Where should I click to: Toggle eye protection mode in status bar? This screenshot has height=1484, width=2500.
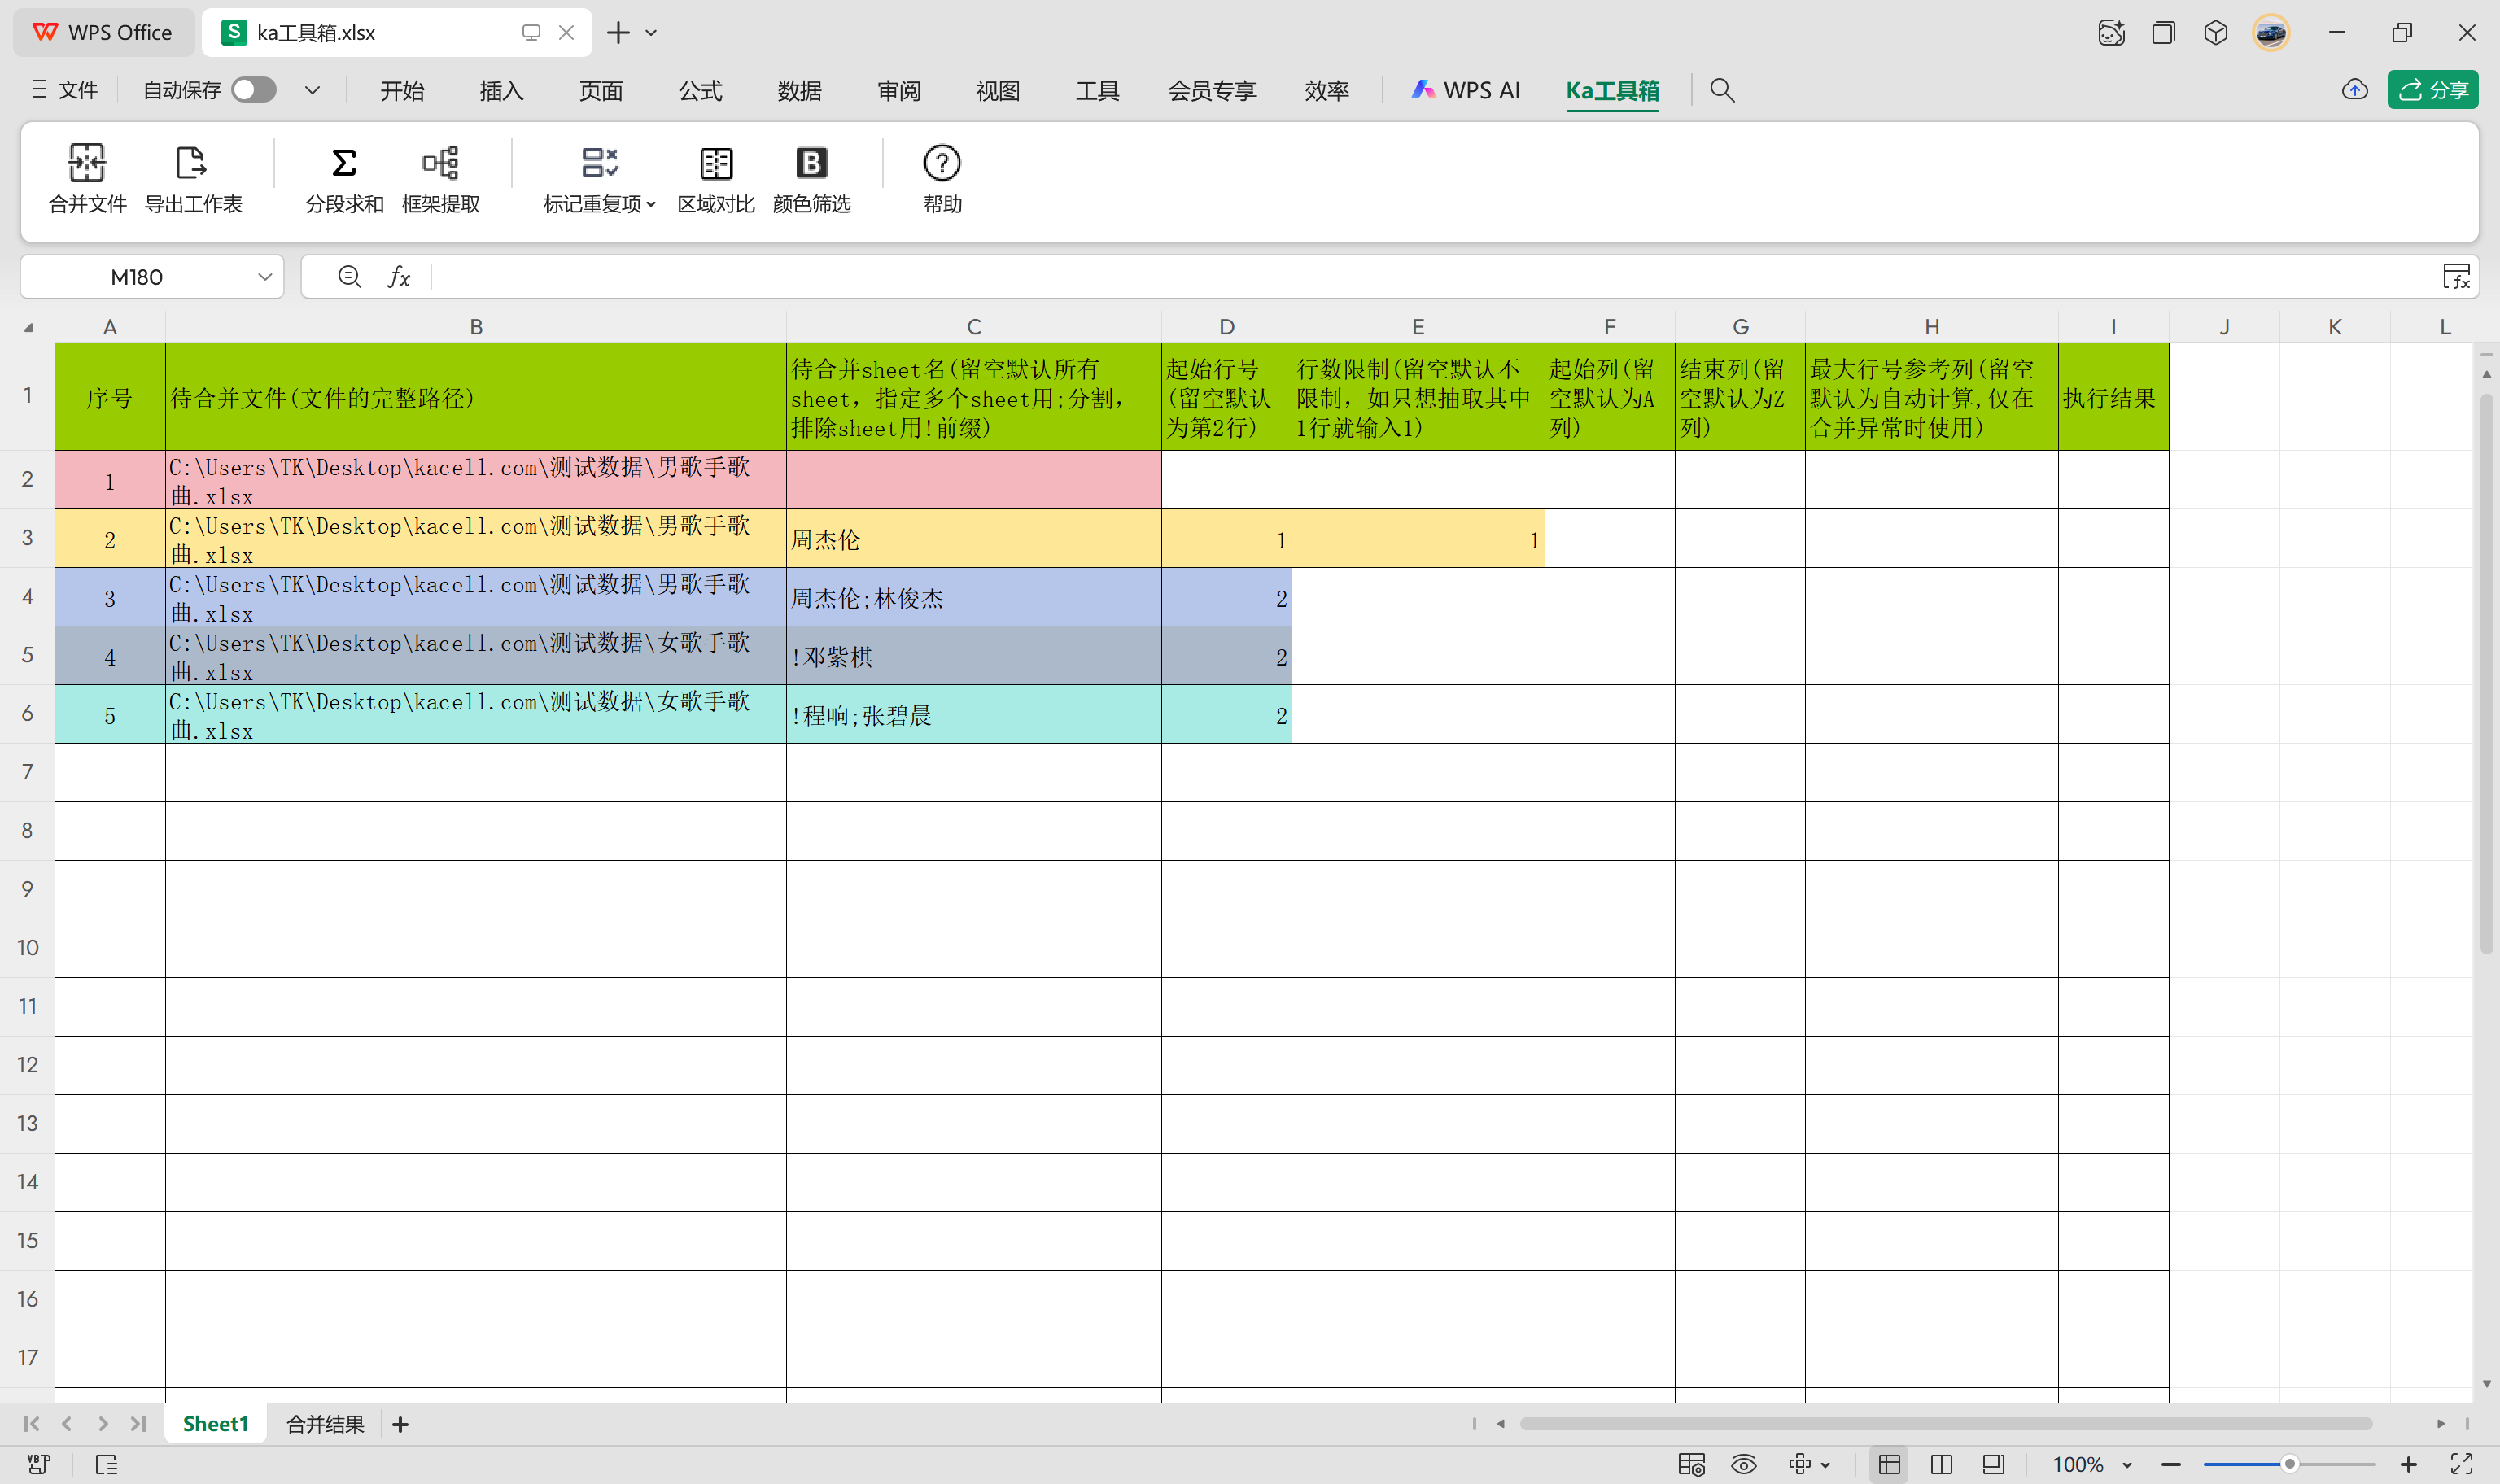(1743, 1464)
